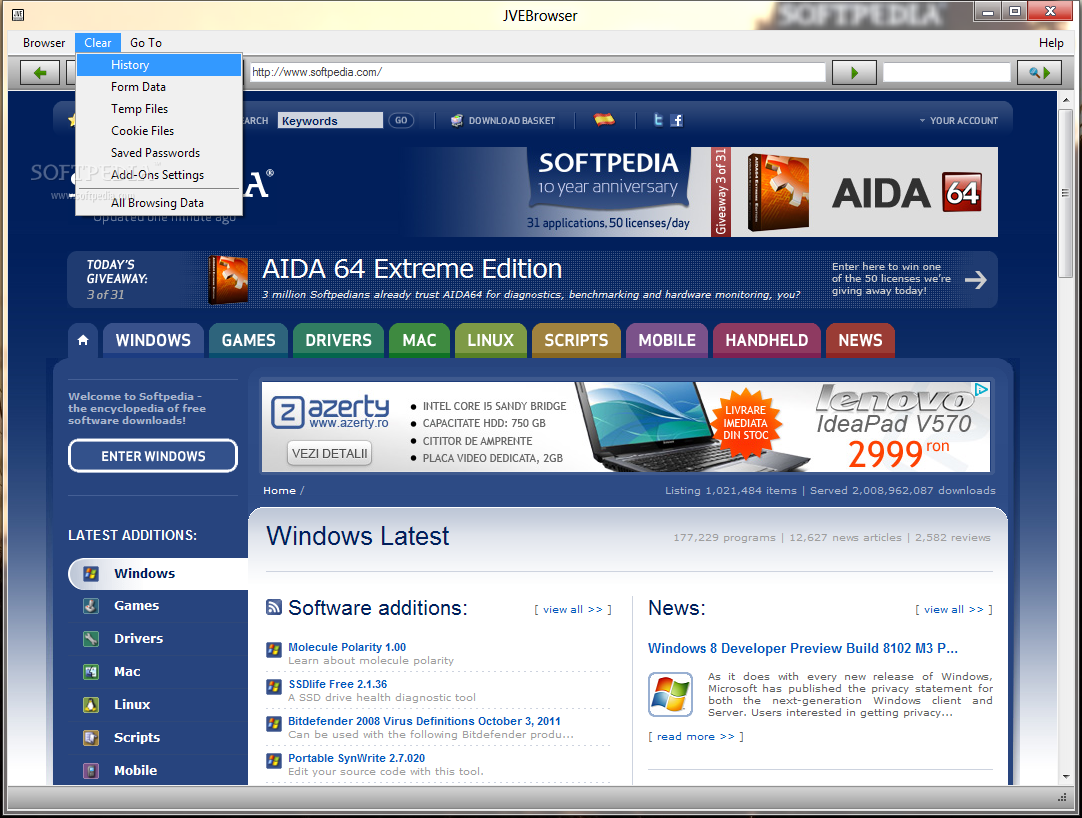Switch to the HANDHELD tab
Viewport: 1082px width, 818px height.
tap(767, 340)
